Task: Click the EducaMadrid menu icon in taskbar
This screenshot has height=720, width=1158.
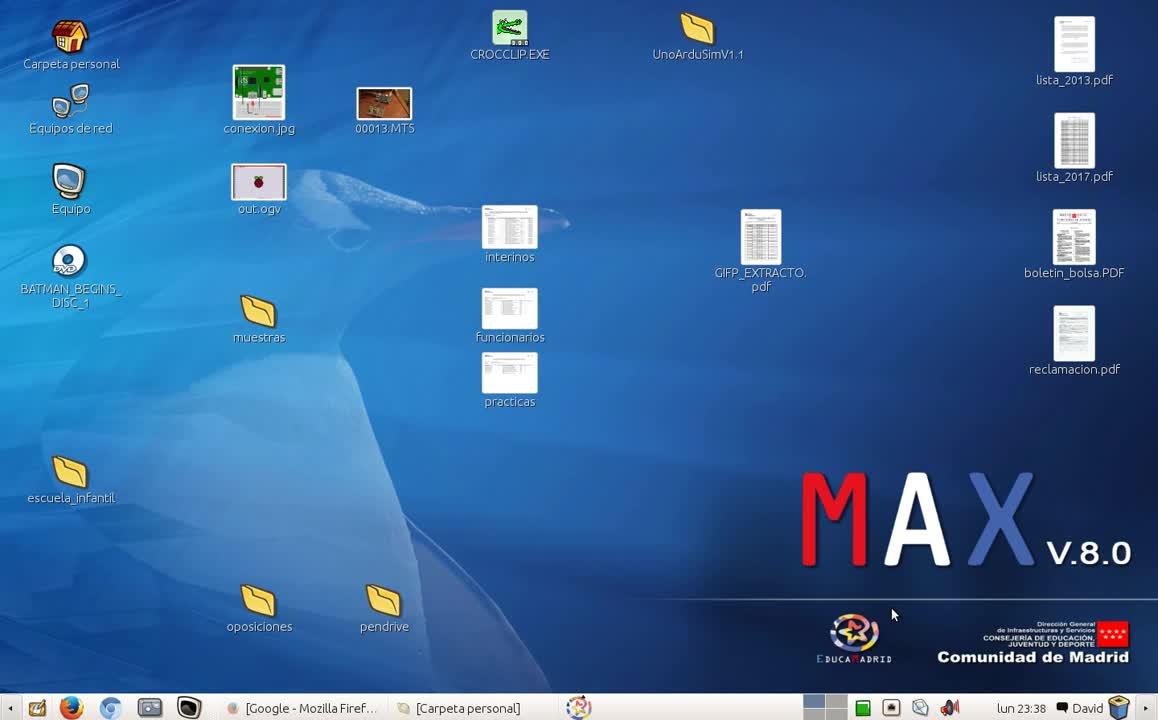Action: 578,708
